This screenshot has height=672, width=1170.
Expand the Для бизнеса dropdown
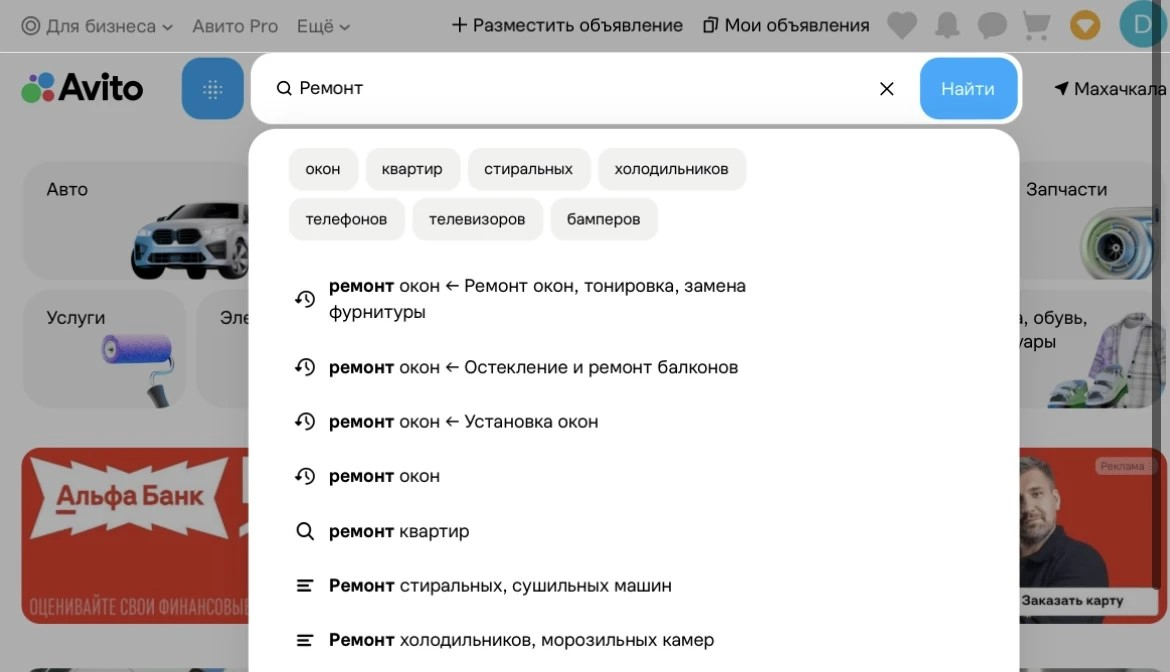point(97,26)
